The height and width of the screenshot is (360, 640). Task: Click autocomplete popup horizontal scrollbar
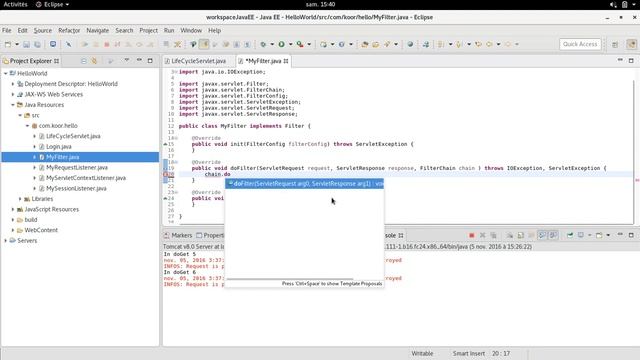[x=290, y=279]
